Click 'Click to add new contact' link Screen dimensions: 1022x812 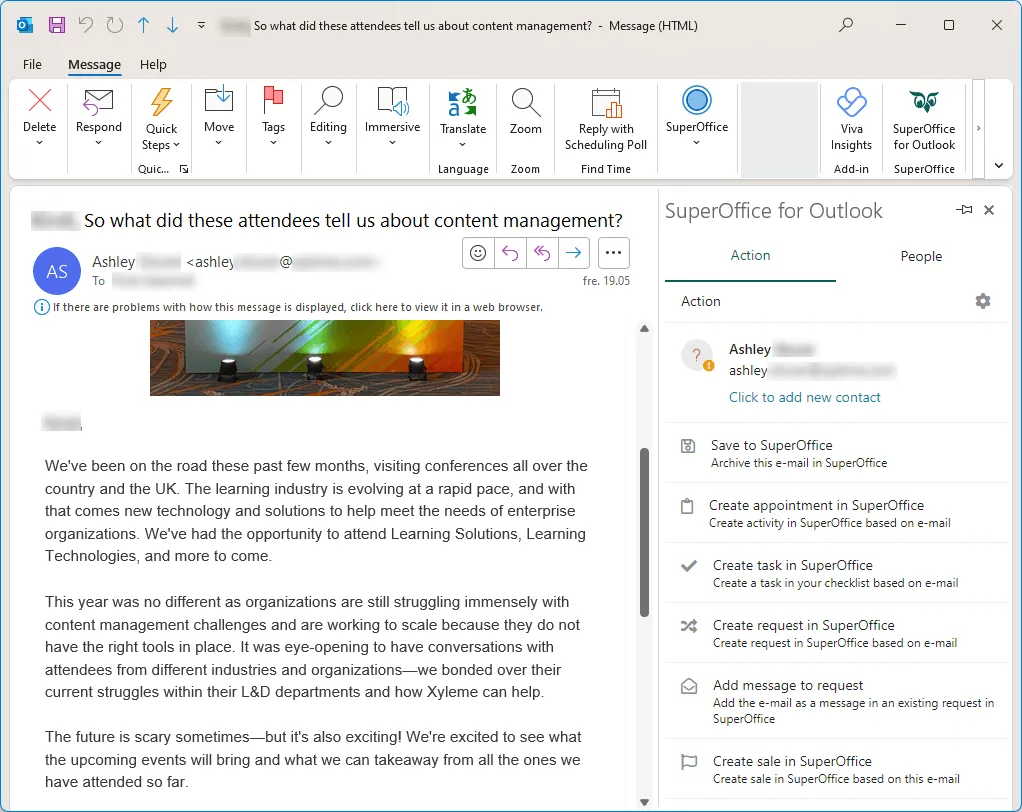[804, 397]
